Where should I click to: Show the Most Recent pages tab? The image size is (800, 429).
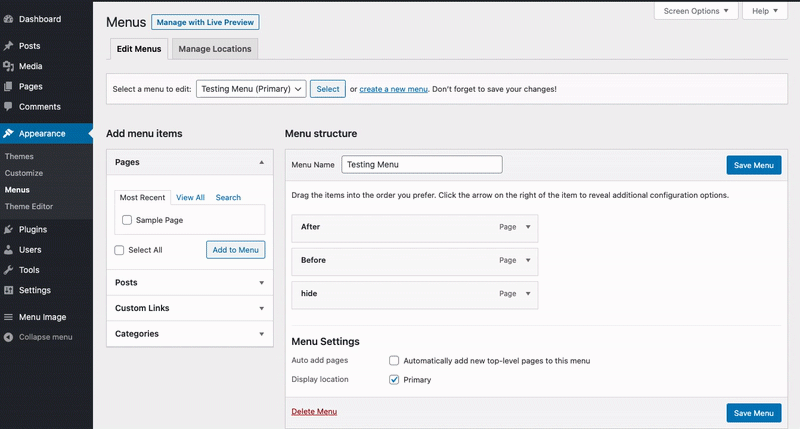pos(142,197)
